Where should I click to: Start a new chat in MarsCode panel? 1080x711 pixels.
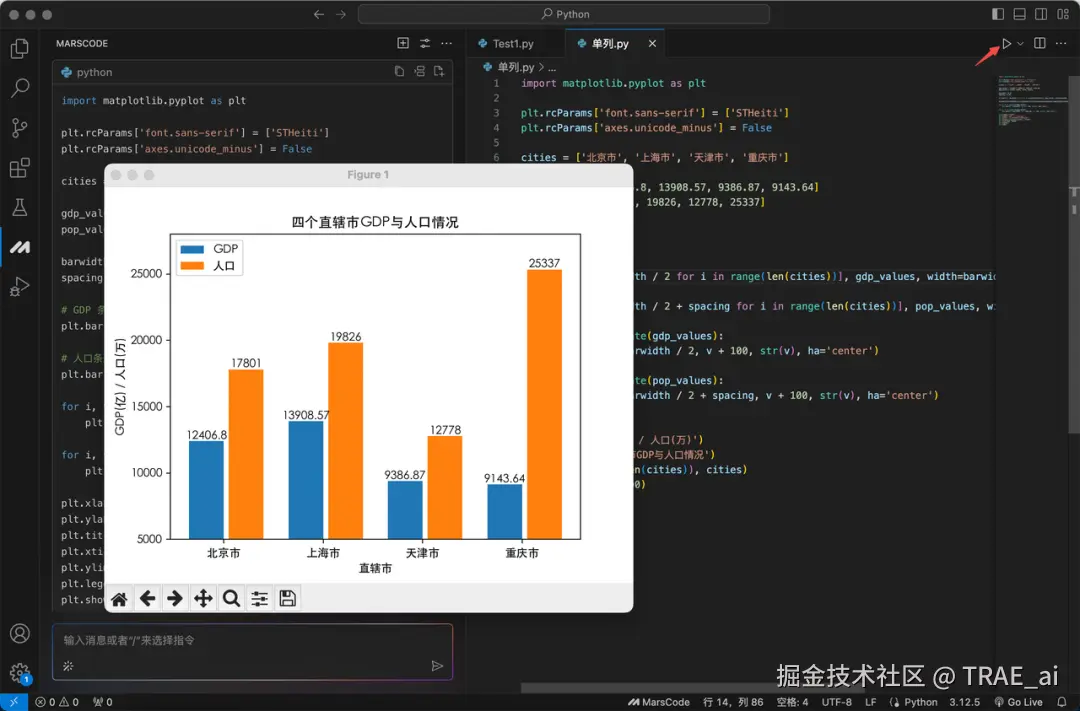click(403, 43)
